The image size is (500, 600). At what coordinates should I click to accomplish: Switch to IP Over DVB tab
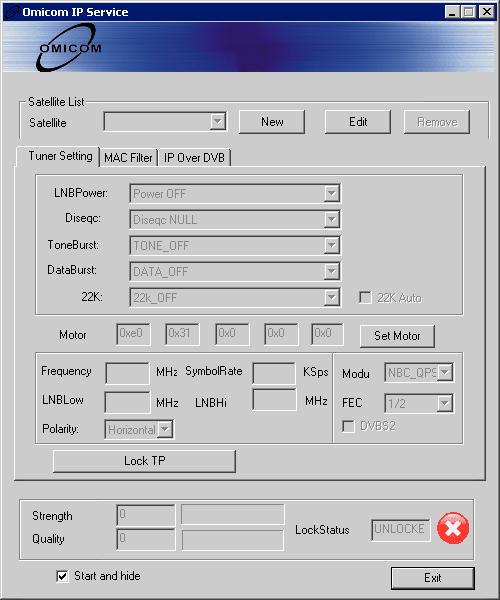tap(194, 158)
